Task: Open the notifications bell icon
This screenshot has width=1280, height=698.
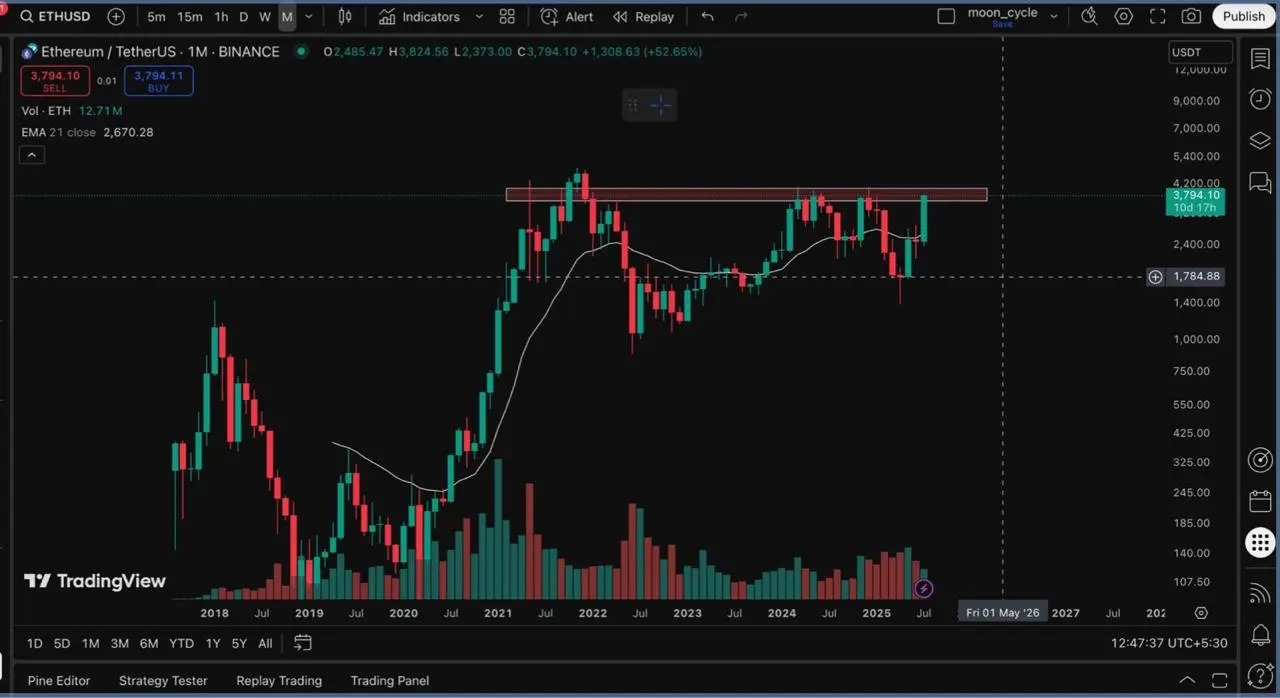Action: [1260, 635]
